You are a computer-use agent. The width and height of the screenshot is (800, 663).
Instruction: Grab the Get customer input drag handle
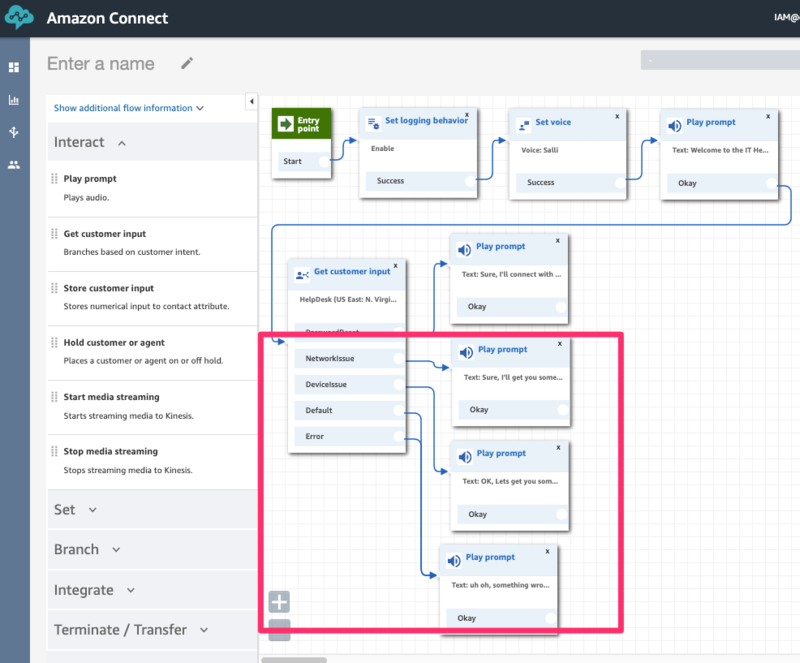point(54,234)
